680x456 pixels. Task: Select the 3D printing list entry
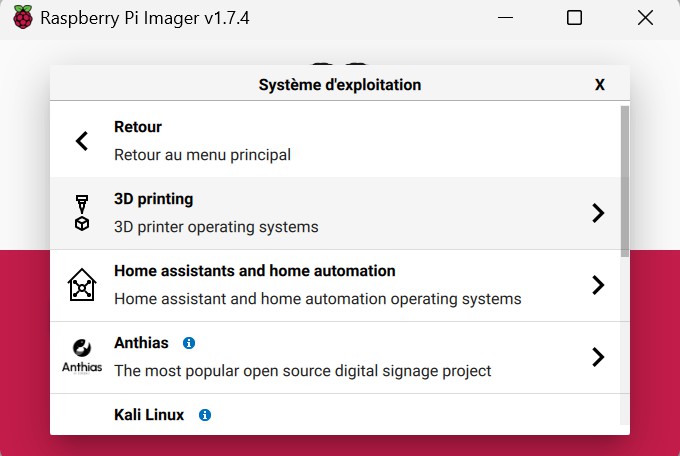(335, 213)
